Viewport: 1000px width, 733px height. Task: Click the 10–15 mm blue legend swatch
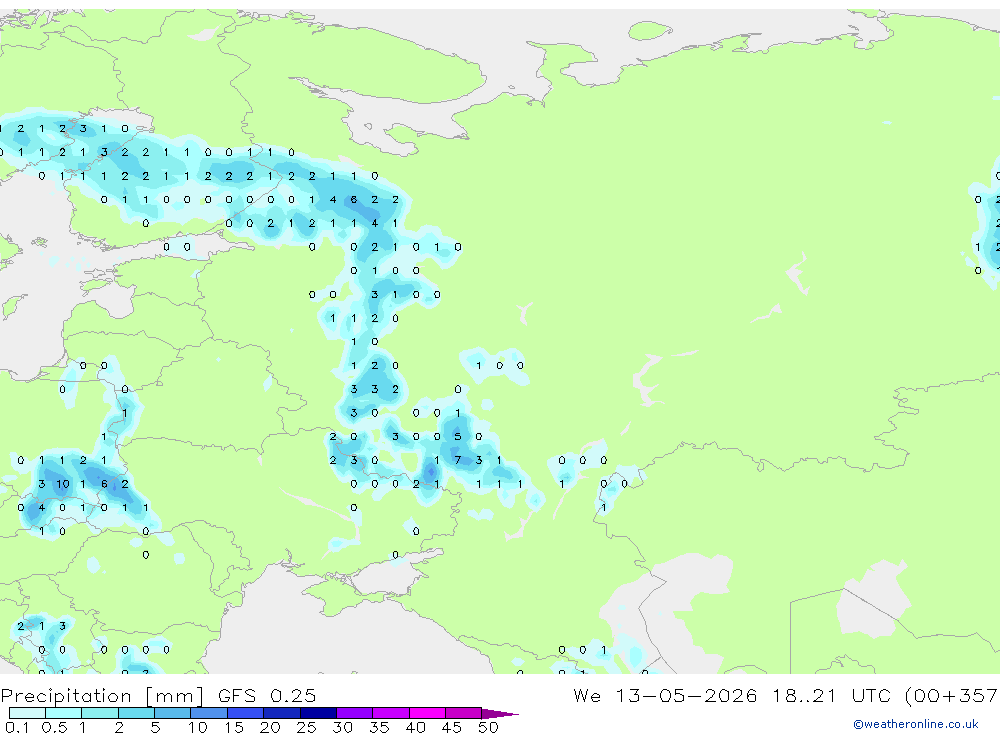(209, 713)
